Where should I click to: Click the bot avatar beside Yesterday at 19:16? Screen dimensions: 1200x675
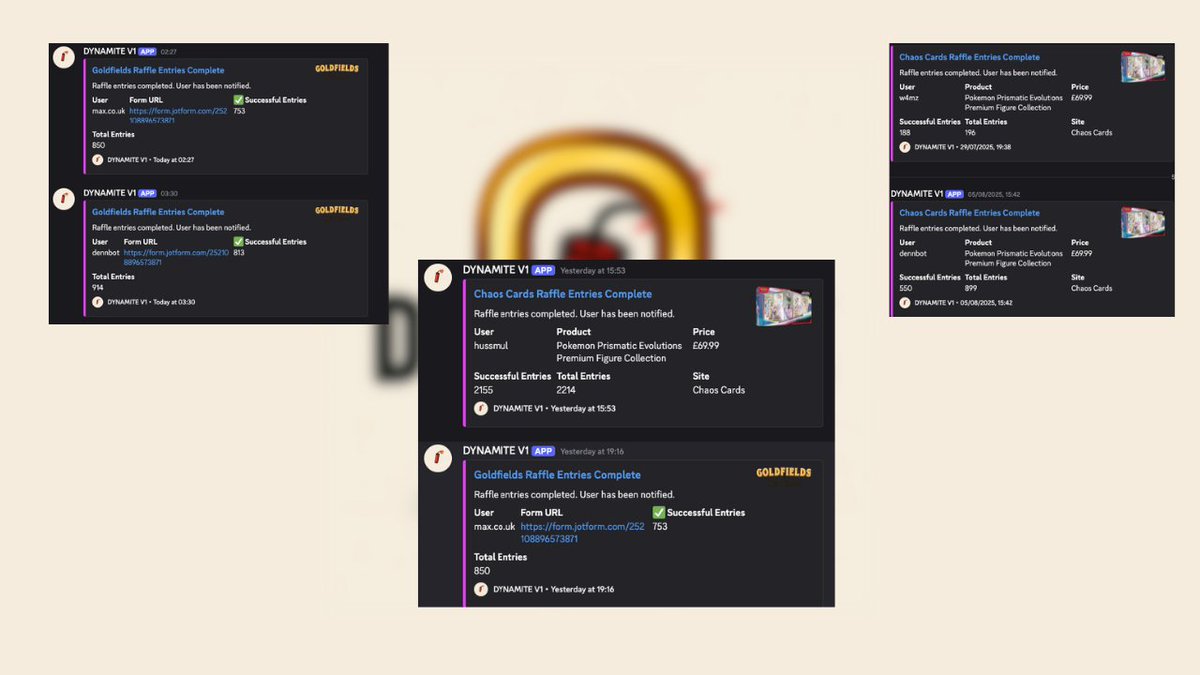click(x=438, y=459)
